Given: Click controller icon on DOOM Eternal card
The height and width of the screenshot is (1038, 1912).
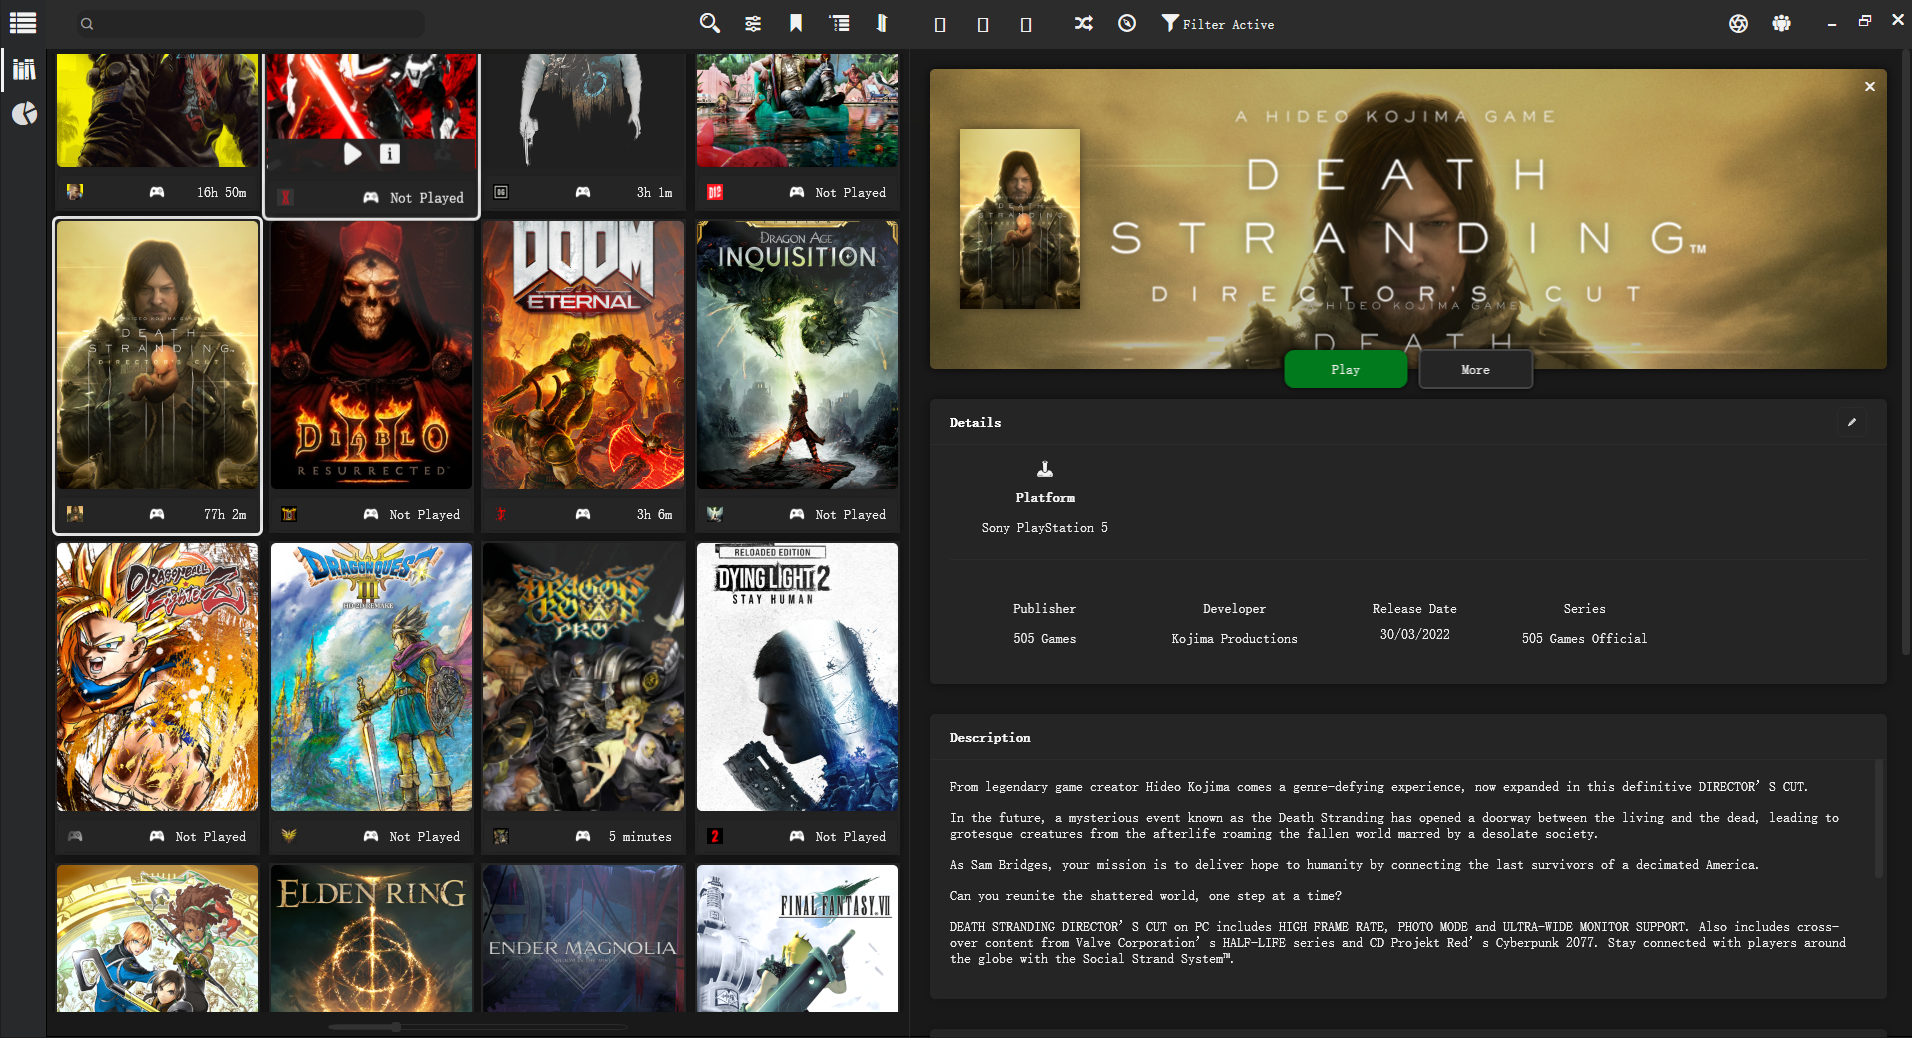Looking at the screenshot, I should point(583,514).
